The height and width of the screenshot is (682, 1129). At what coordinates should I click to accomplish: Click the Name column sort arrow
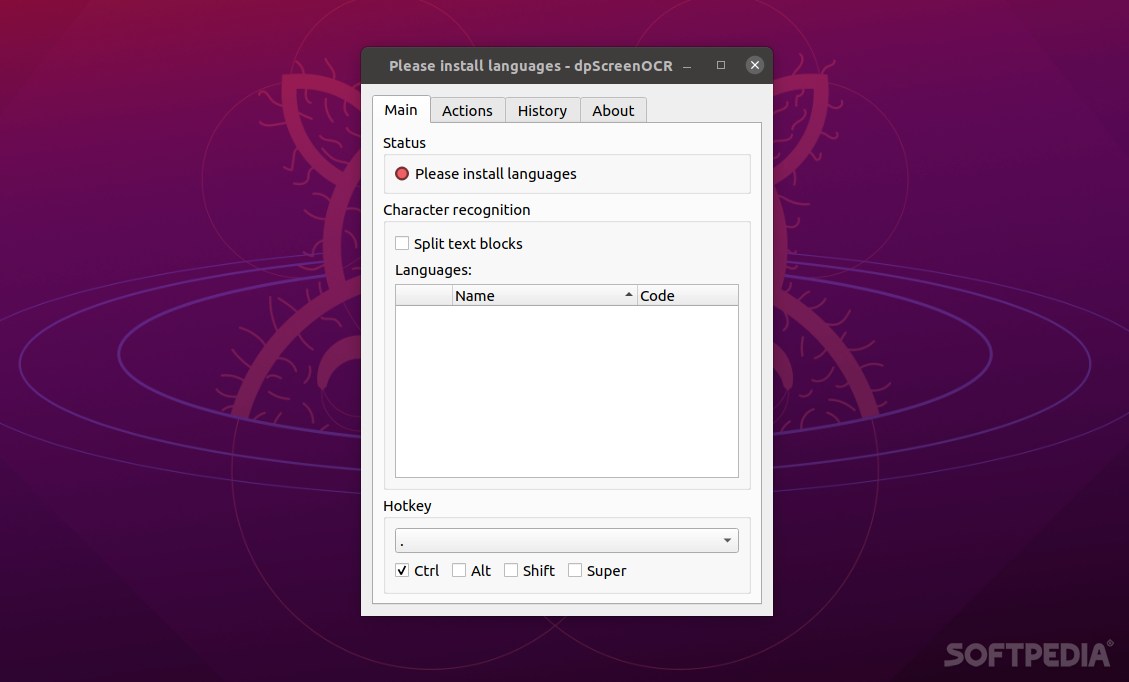tap(628, 295)
